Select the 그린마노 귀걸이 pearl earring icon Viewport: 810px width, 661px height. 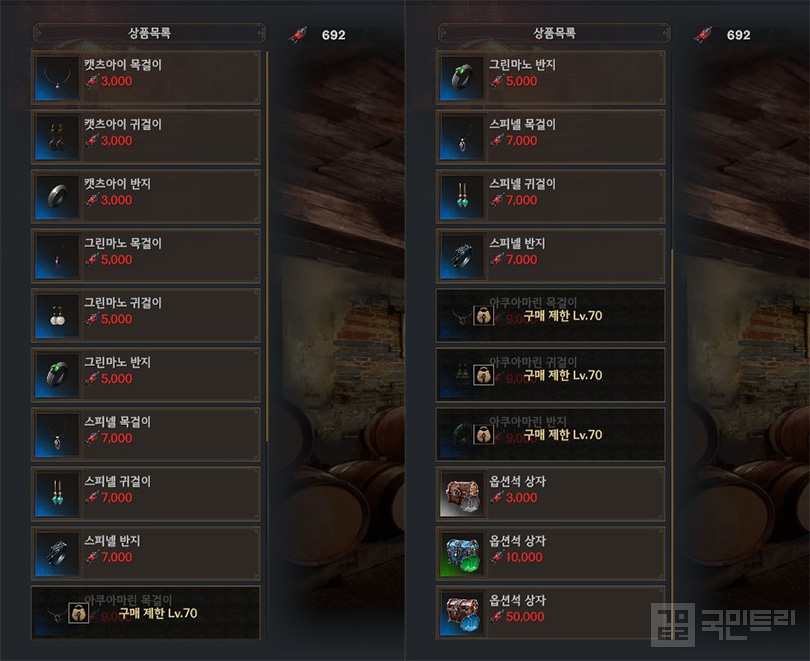point(57,316)
